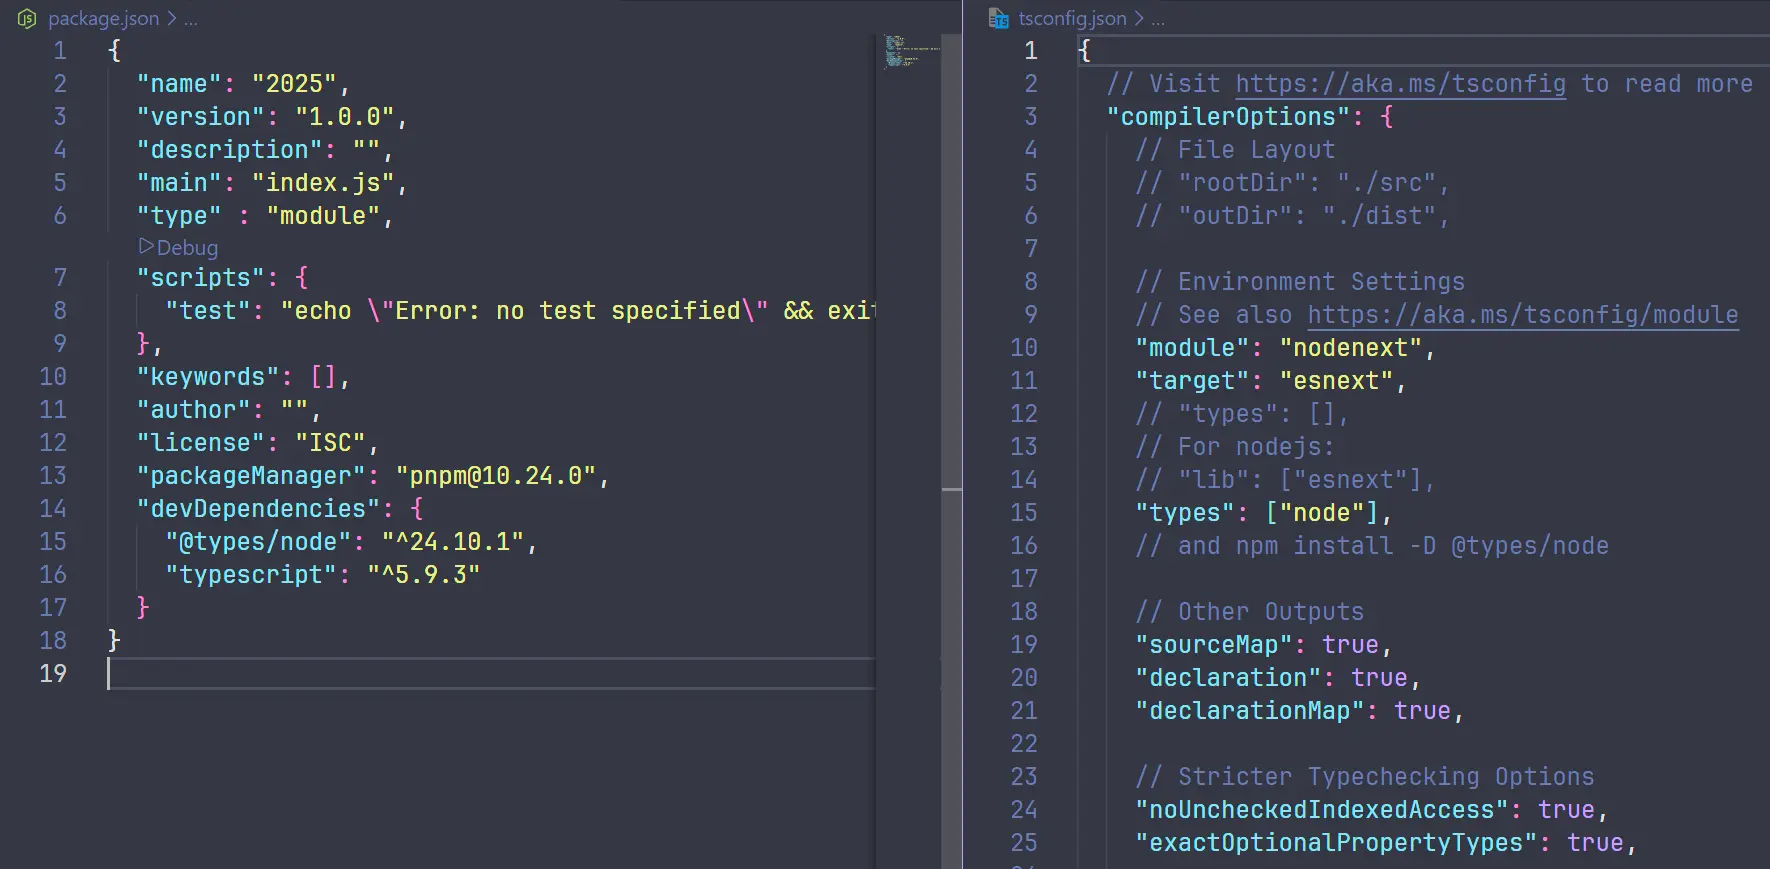1770x869 pixels.
Task: Click the commented "rootDir" line in tsconfig.json
Action: coord(1292,183)
